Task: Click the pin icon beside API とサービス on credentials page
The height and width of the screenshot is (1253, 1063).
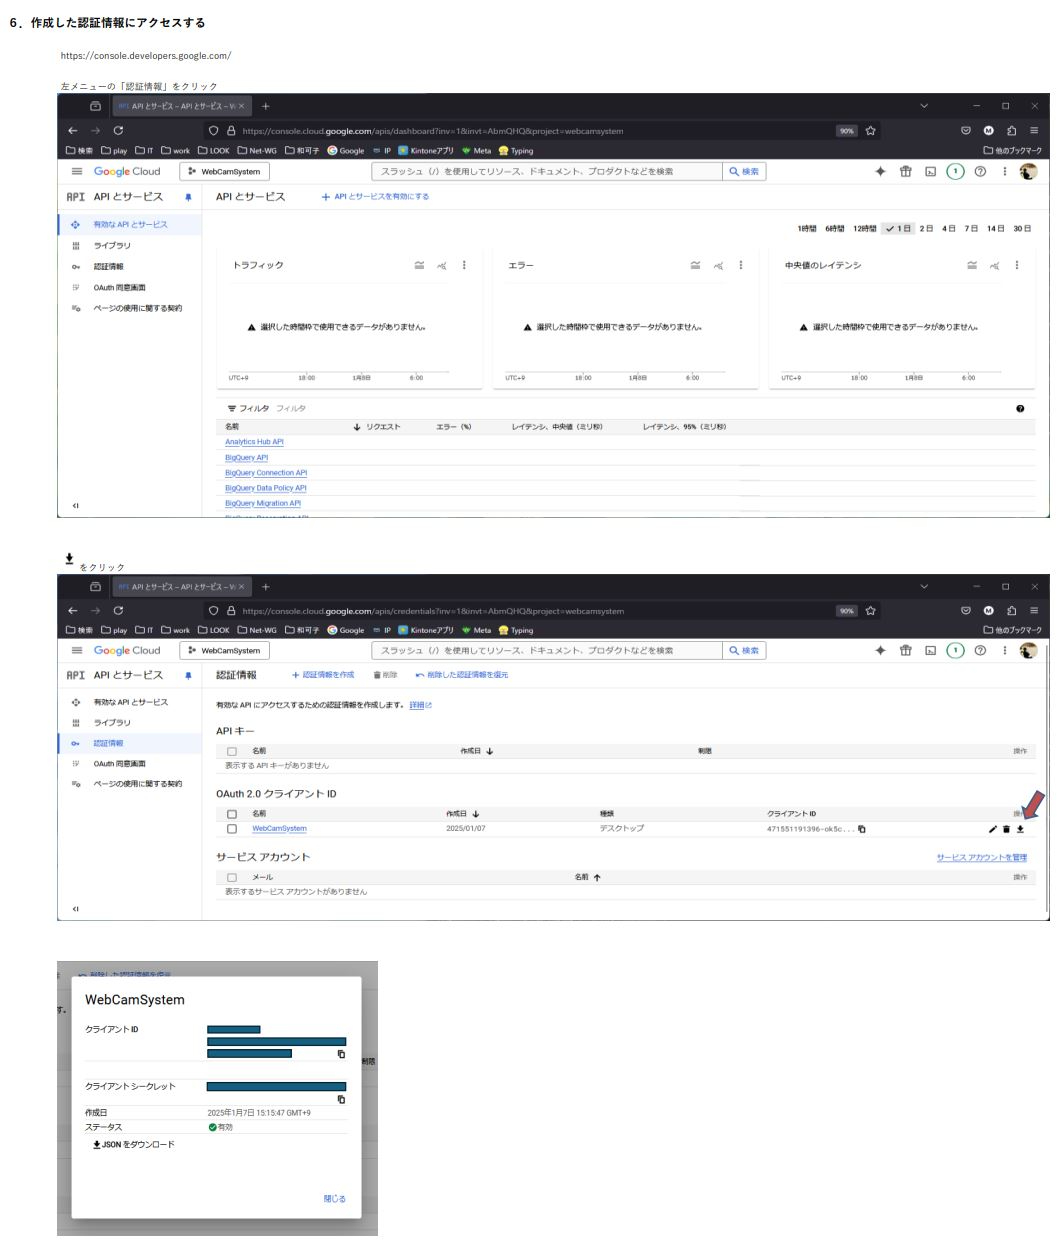Action: tap(188, 676)
